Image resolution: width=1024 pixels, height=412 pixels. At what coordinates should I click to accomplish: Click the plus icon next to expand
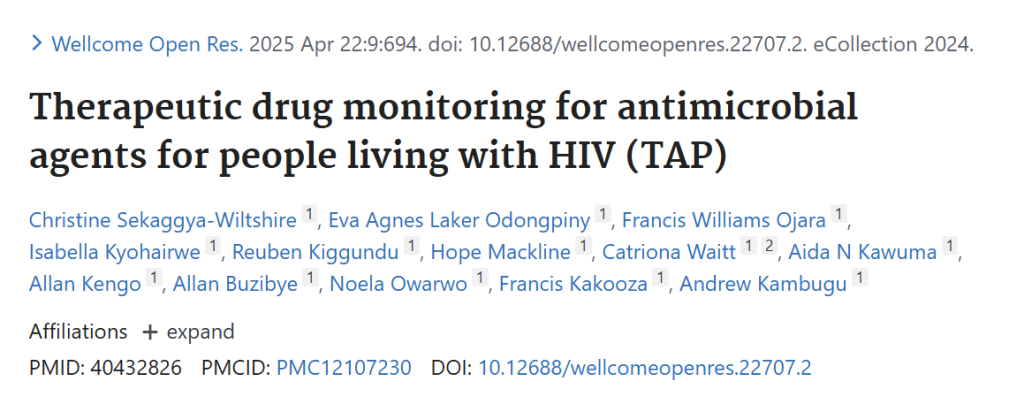(150, 332)
